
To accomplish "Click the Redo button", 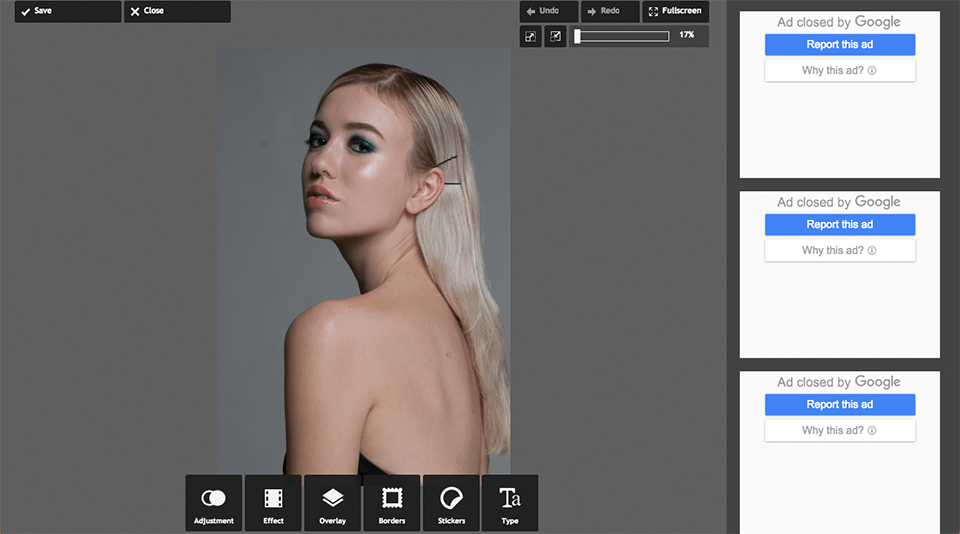I will pyautogui.click(x=610, y=11).
